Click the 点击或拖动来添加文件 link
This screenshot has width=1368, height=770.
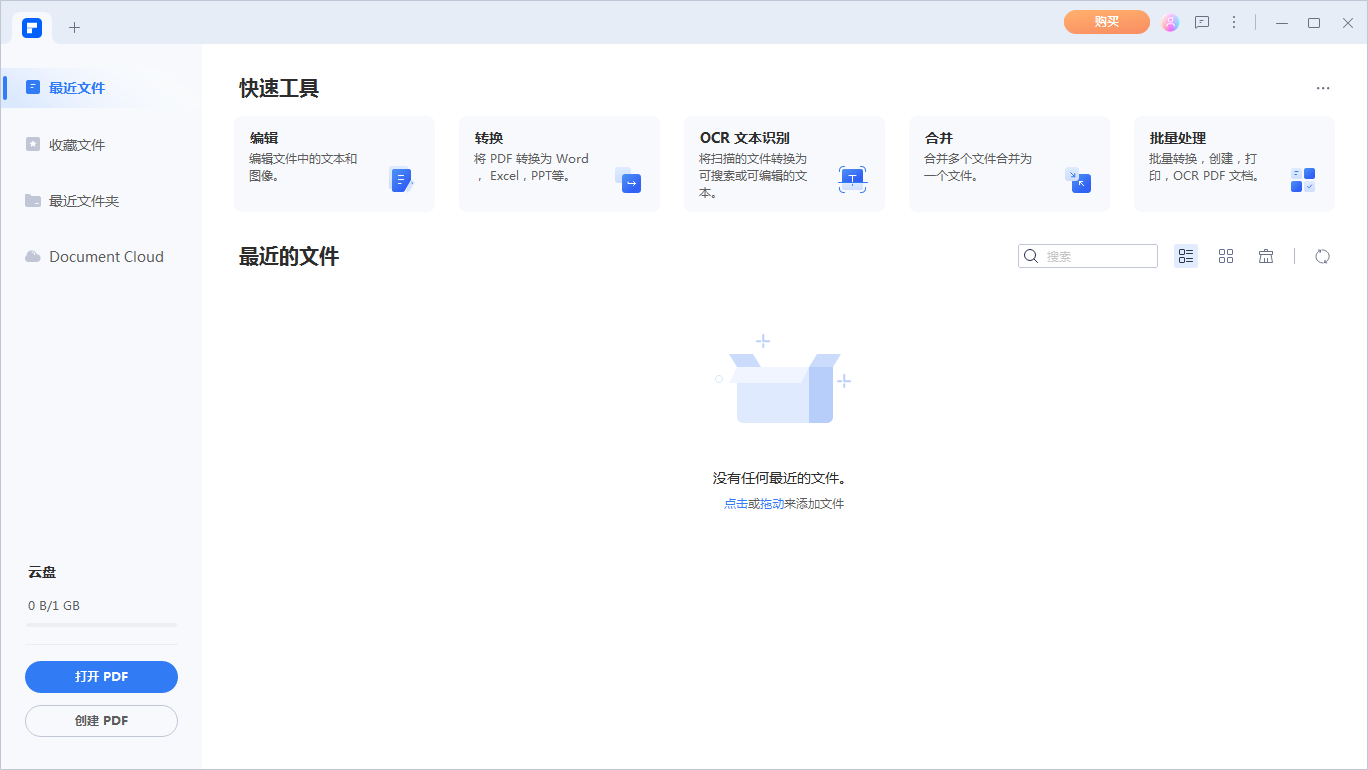click(784, 503)
